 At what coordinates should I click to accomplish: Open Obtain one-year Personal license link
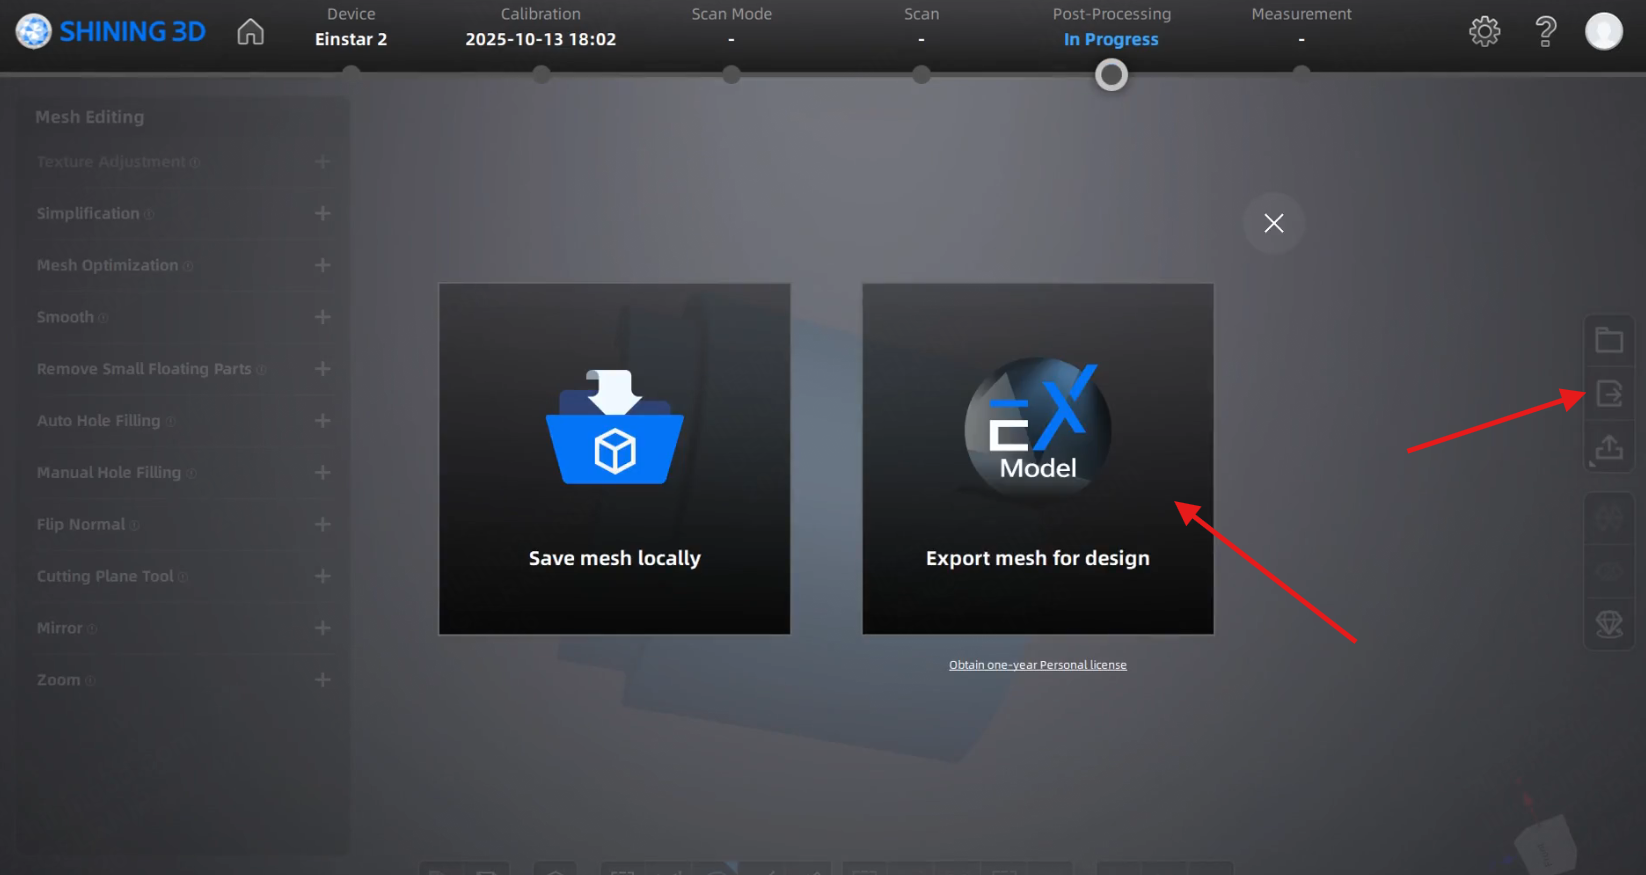pos(1037,665)
